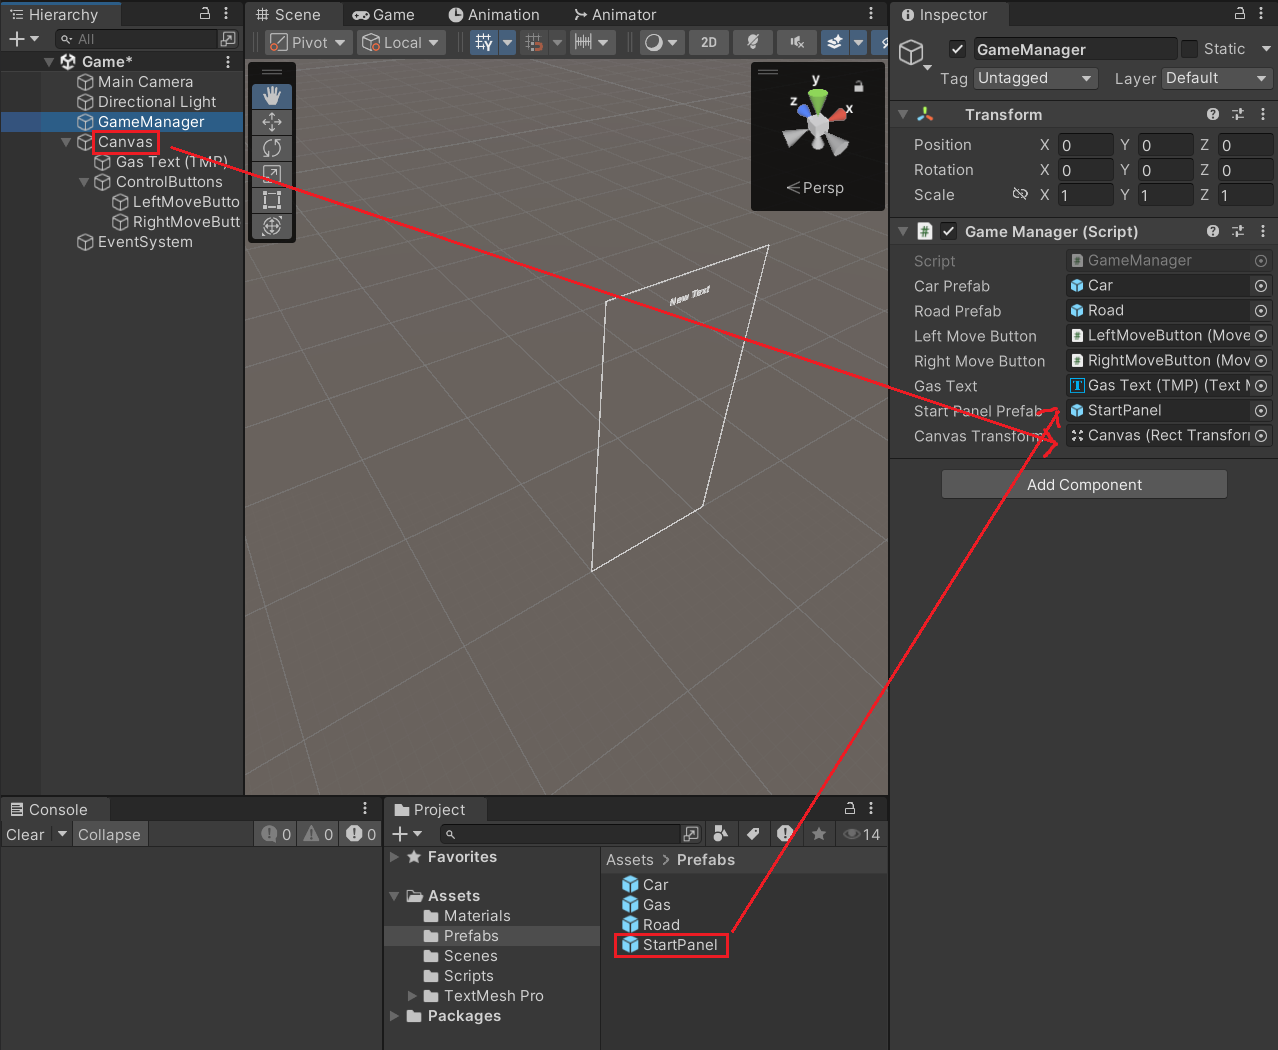Open the Tag Untagged dropdown

coord(1036,78)
